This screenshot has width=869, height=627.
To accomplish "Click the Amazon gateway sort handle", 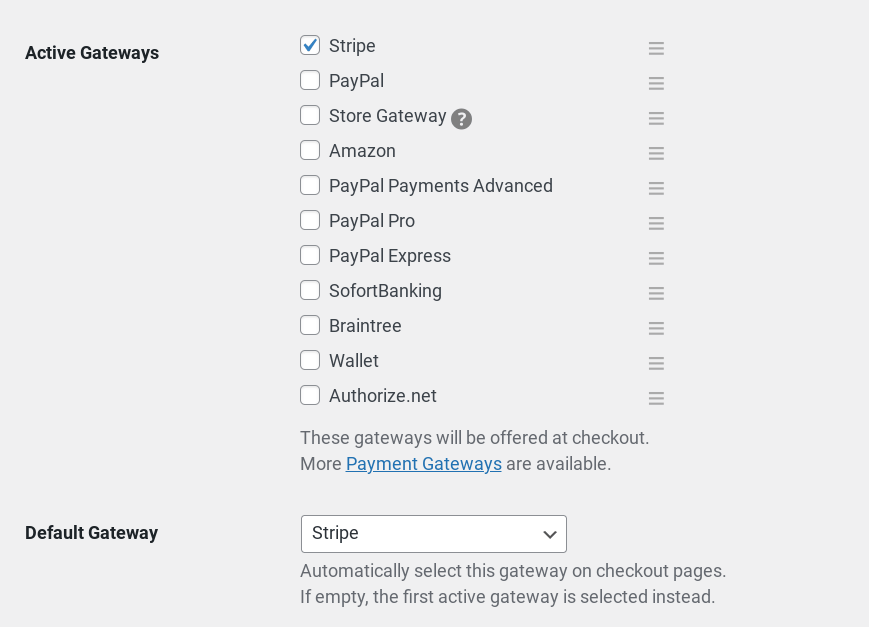I will [x=656, y=153].
